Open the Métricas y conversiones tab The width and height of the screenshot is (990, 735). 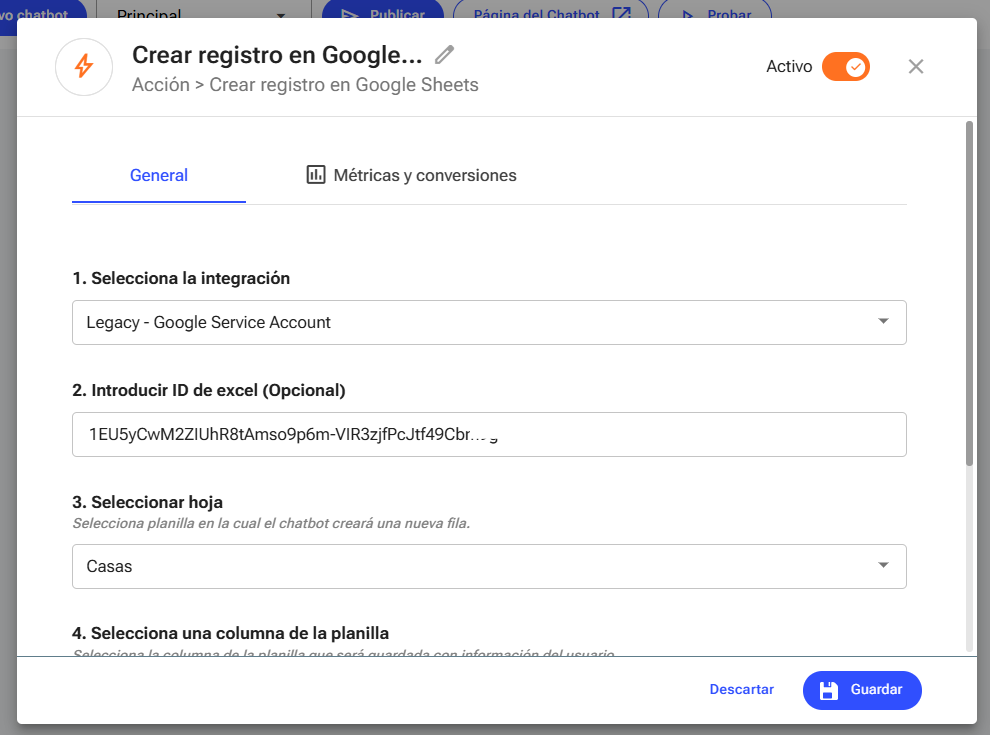[x=411, y=175]
